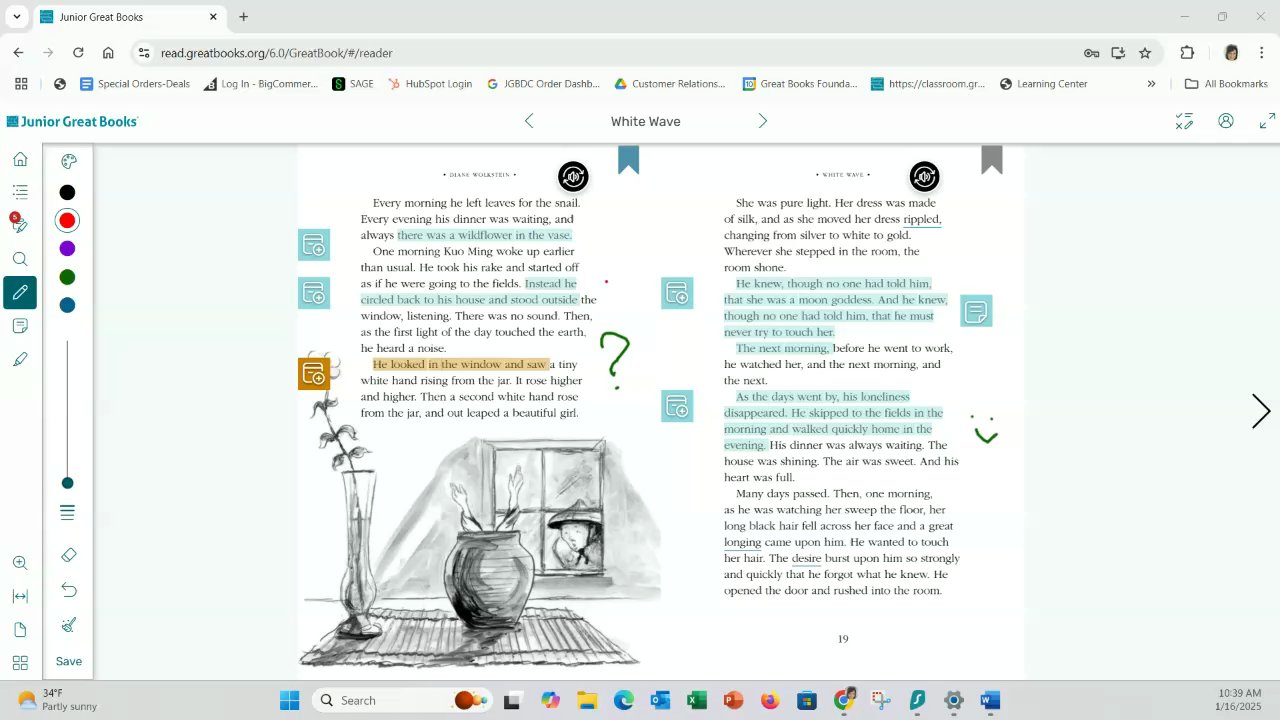Open the activities icon with red badge
This screenshot has height=720, width=1280.
19,224
